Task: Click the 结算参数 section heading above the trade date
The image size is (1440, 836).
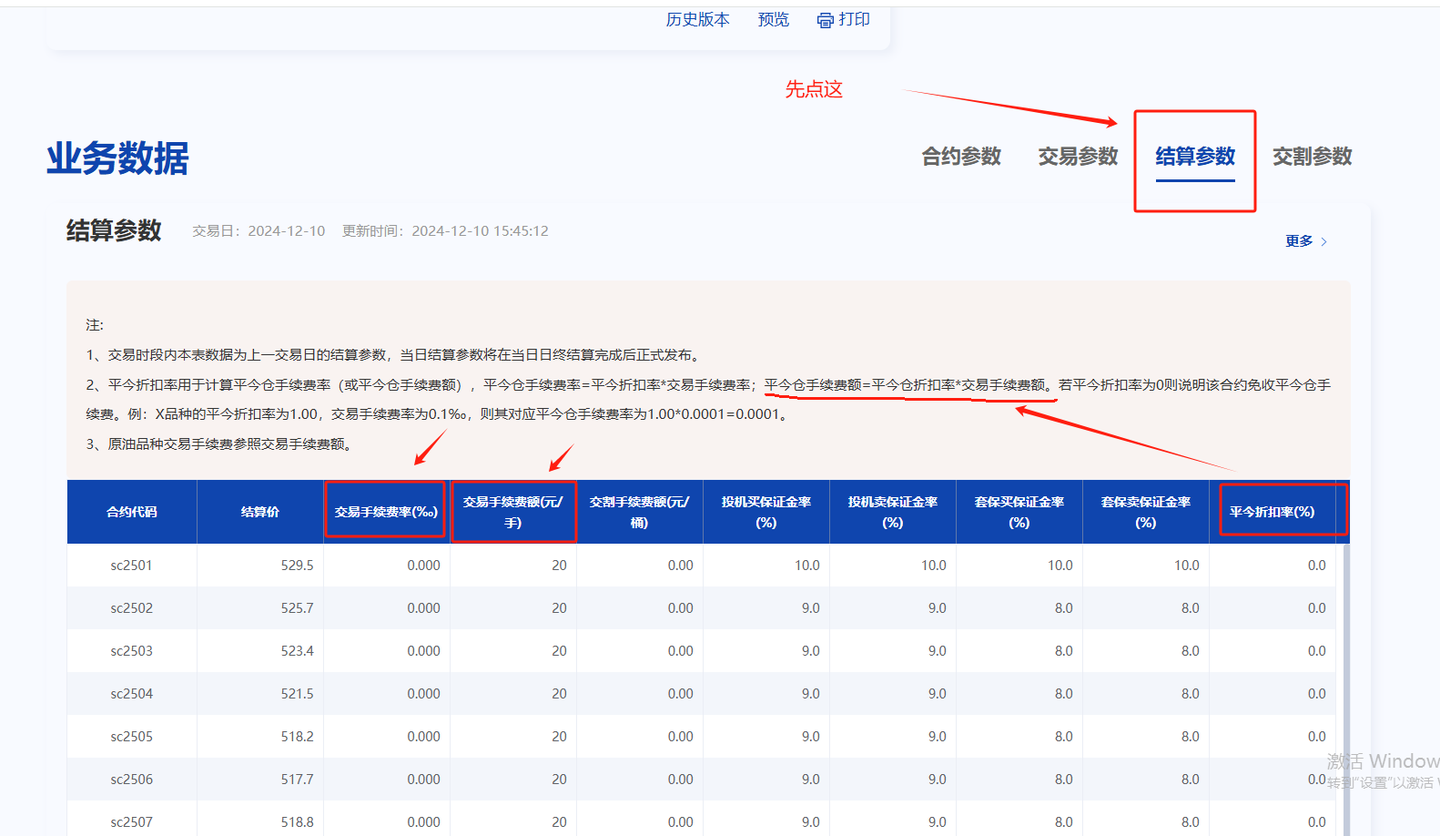Action: [112, 230]
